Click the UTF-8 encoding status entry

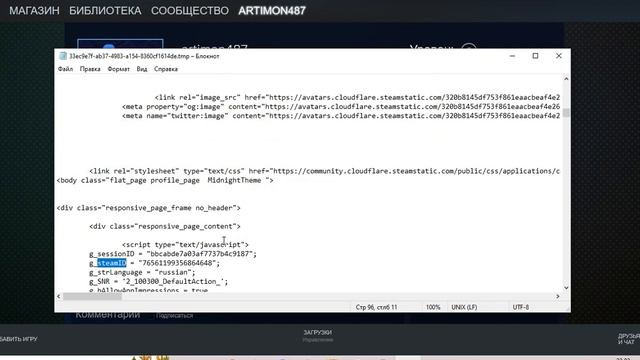(x=521, y=307)
